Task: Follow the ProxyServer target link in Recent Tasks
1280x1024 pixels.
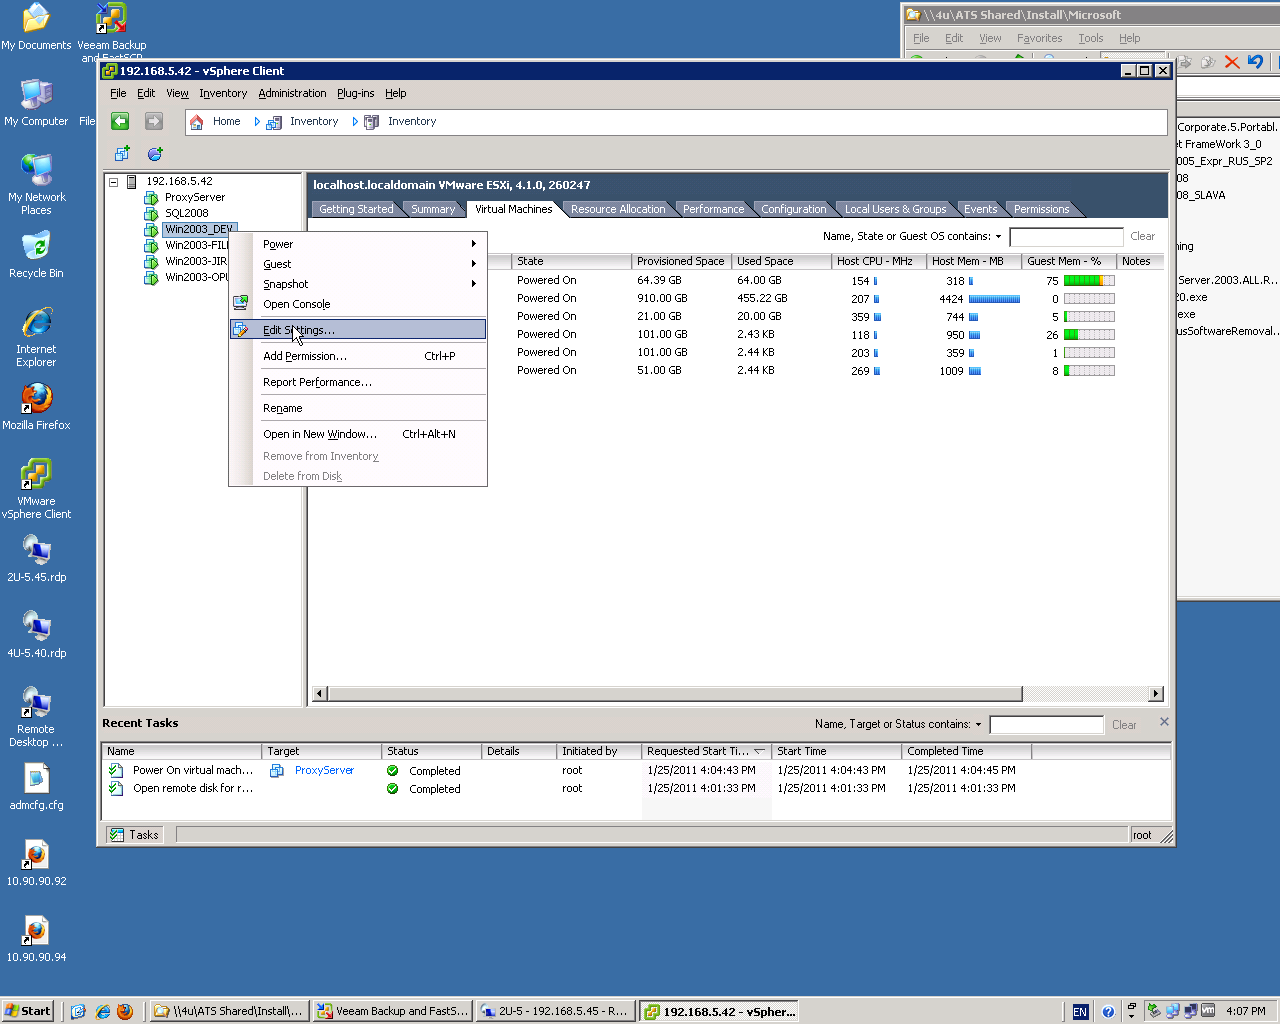Action: (x=324, y=771)
